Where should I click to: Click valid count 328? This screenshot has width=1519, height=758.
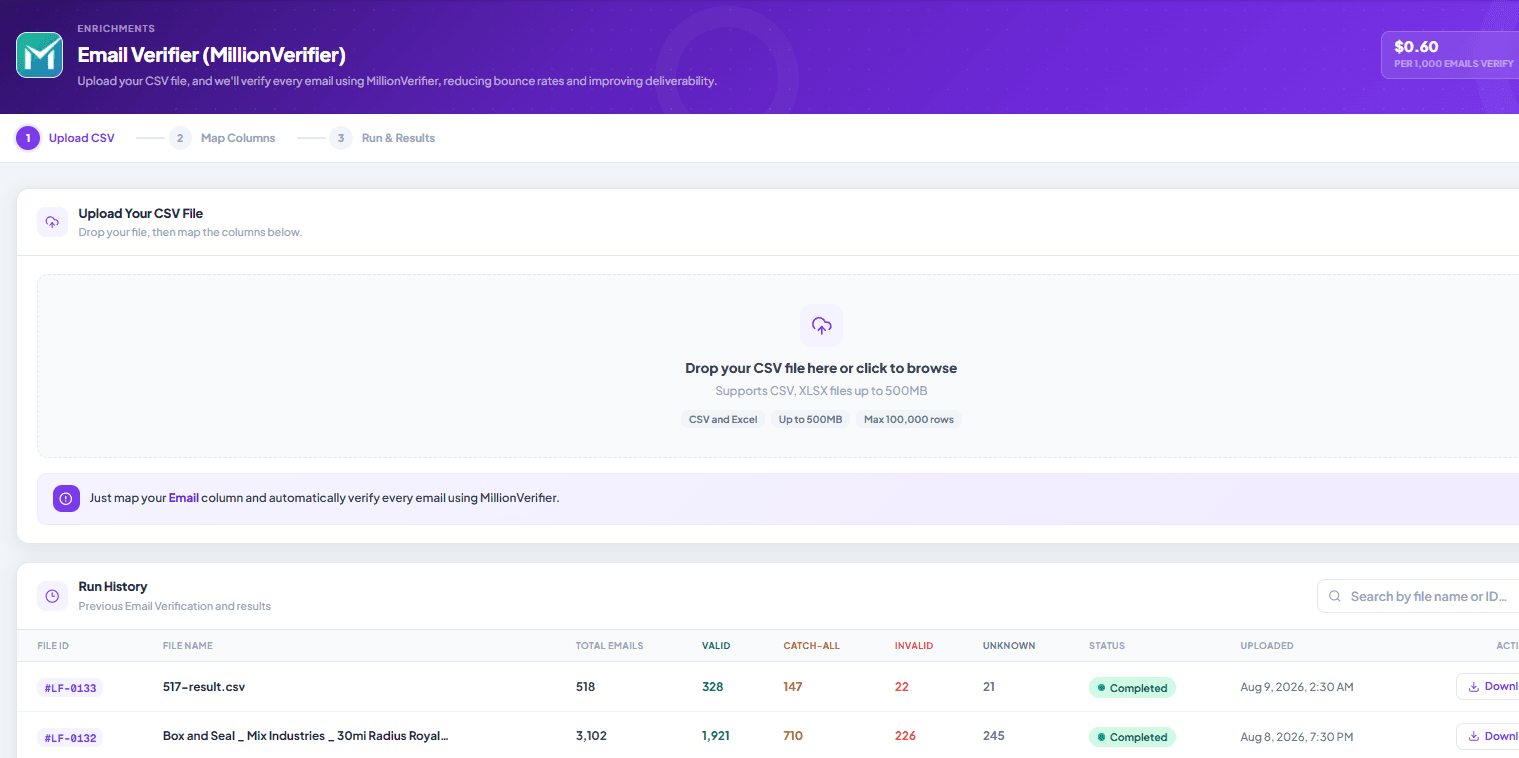pos(712,687)
